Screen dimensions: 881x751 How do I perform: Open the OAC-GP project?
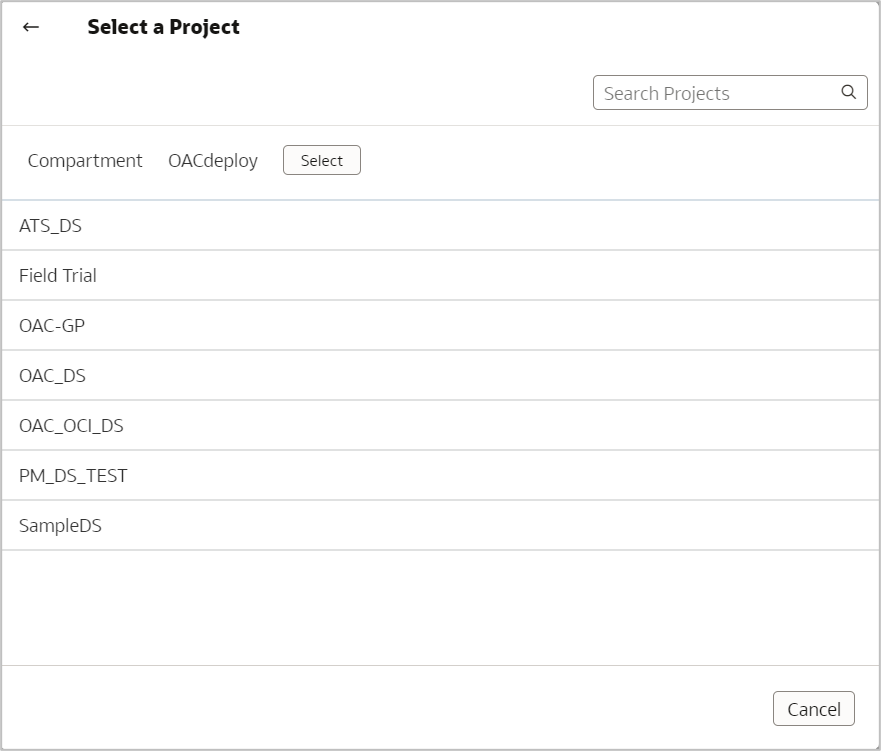click(x=52, y=326)
